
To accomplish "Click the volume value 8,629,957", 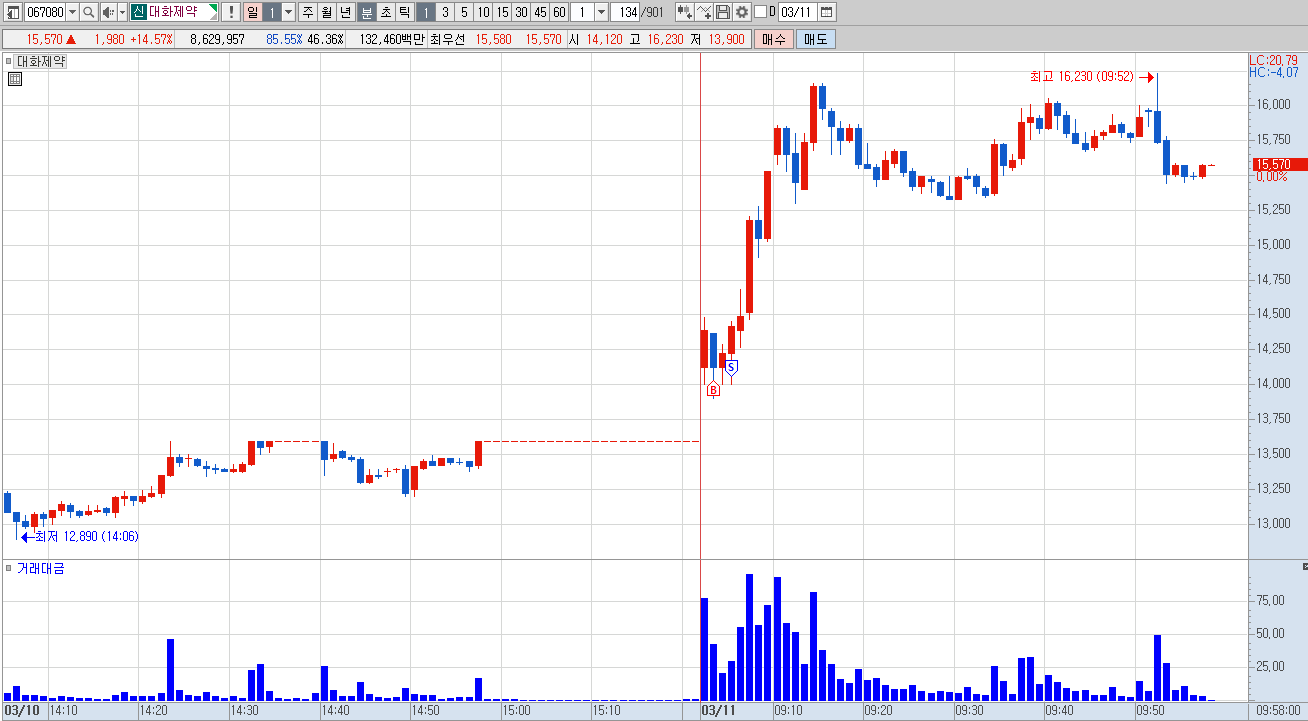I will click(217, 39).
